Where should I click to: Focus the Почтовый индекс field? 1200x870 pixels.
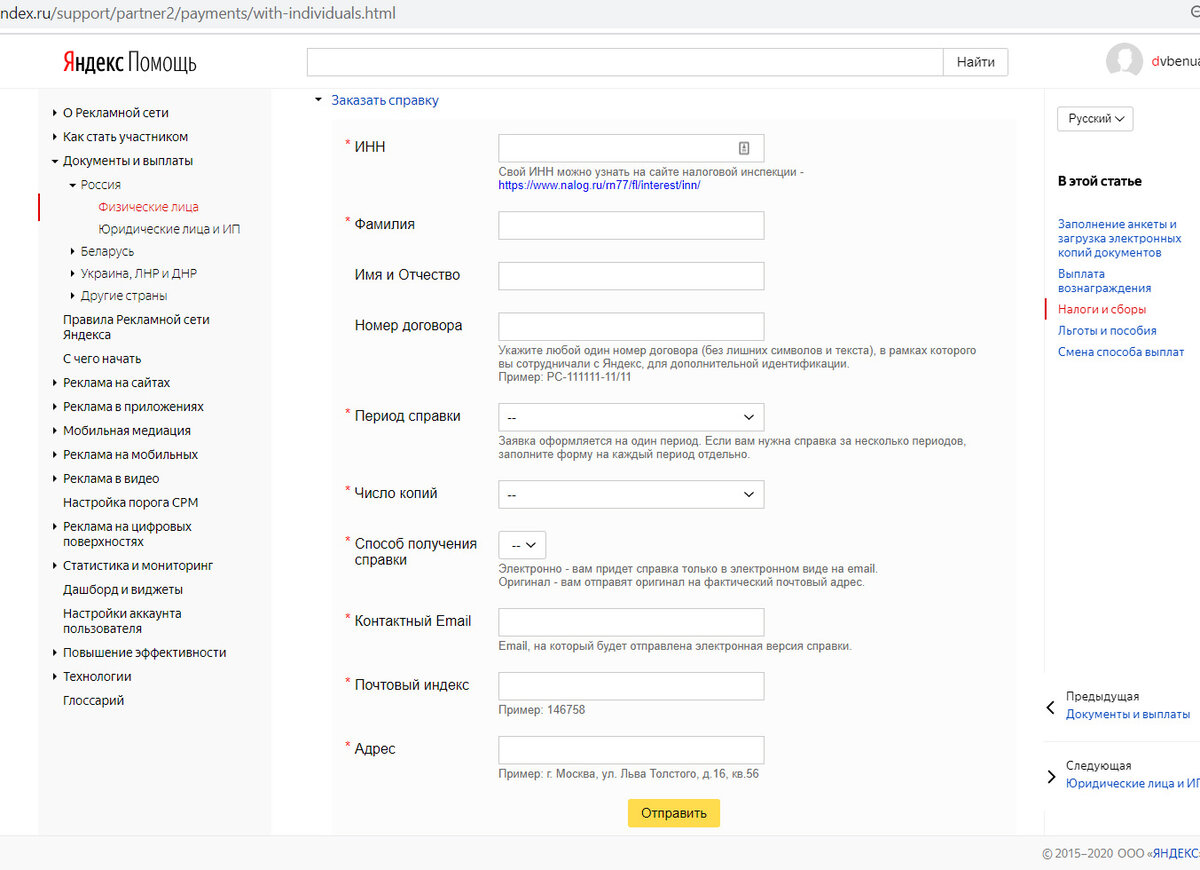coord(631,686)
